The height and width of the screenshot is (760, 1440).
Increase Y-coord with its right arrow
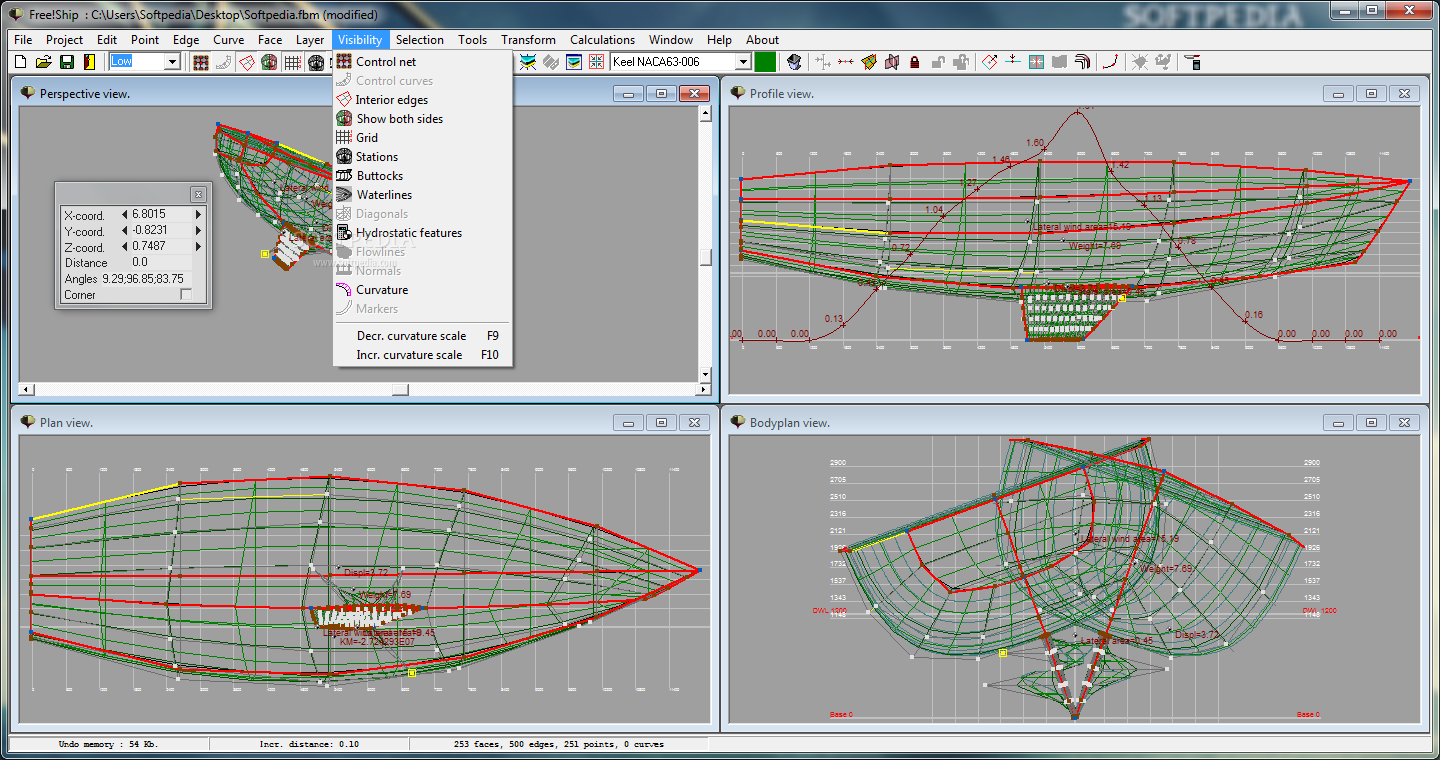click(198, 230)
